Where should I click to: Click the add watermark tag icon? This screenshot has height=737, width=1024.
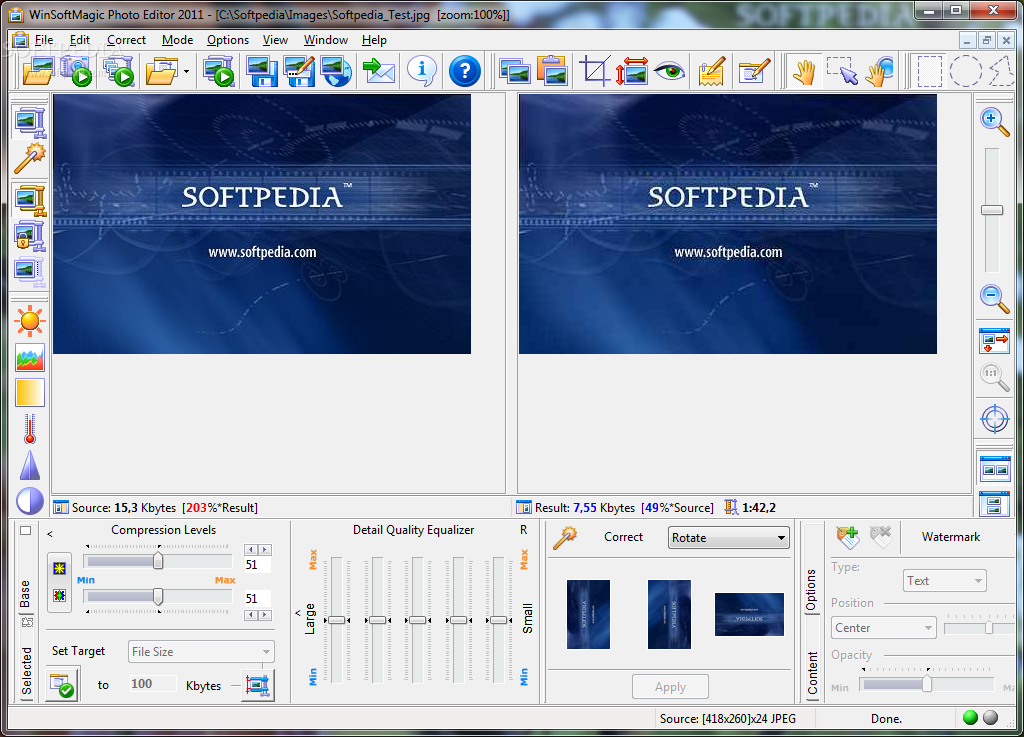coord(848,537)
